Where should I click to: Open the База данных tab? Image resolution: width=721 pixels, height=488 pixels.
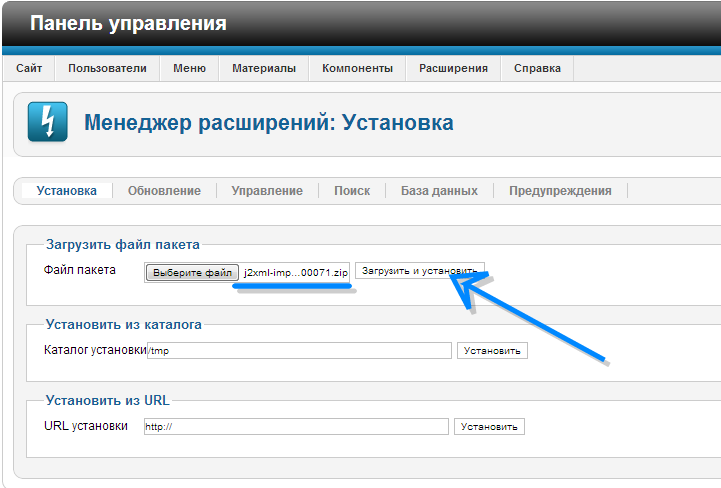(439, 191)
